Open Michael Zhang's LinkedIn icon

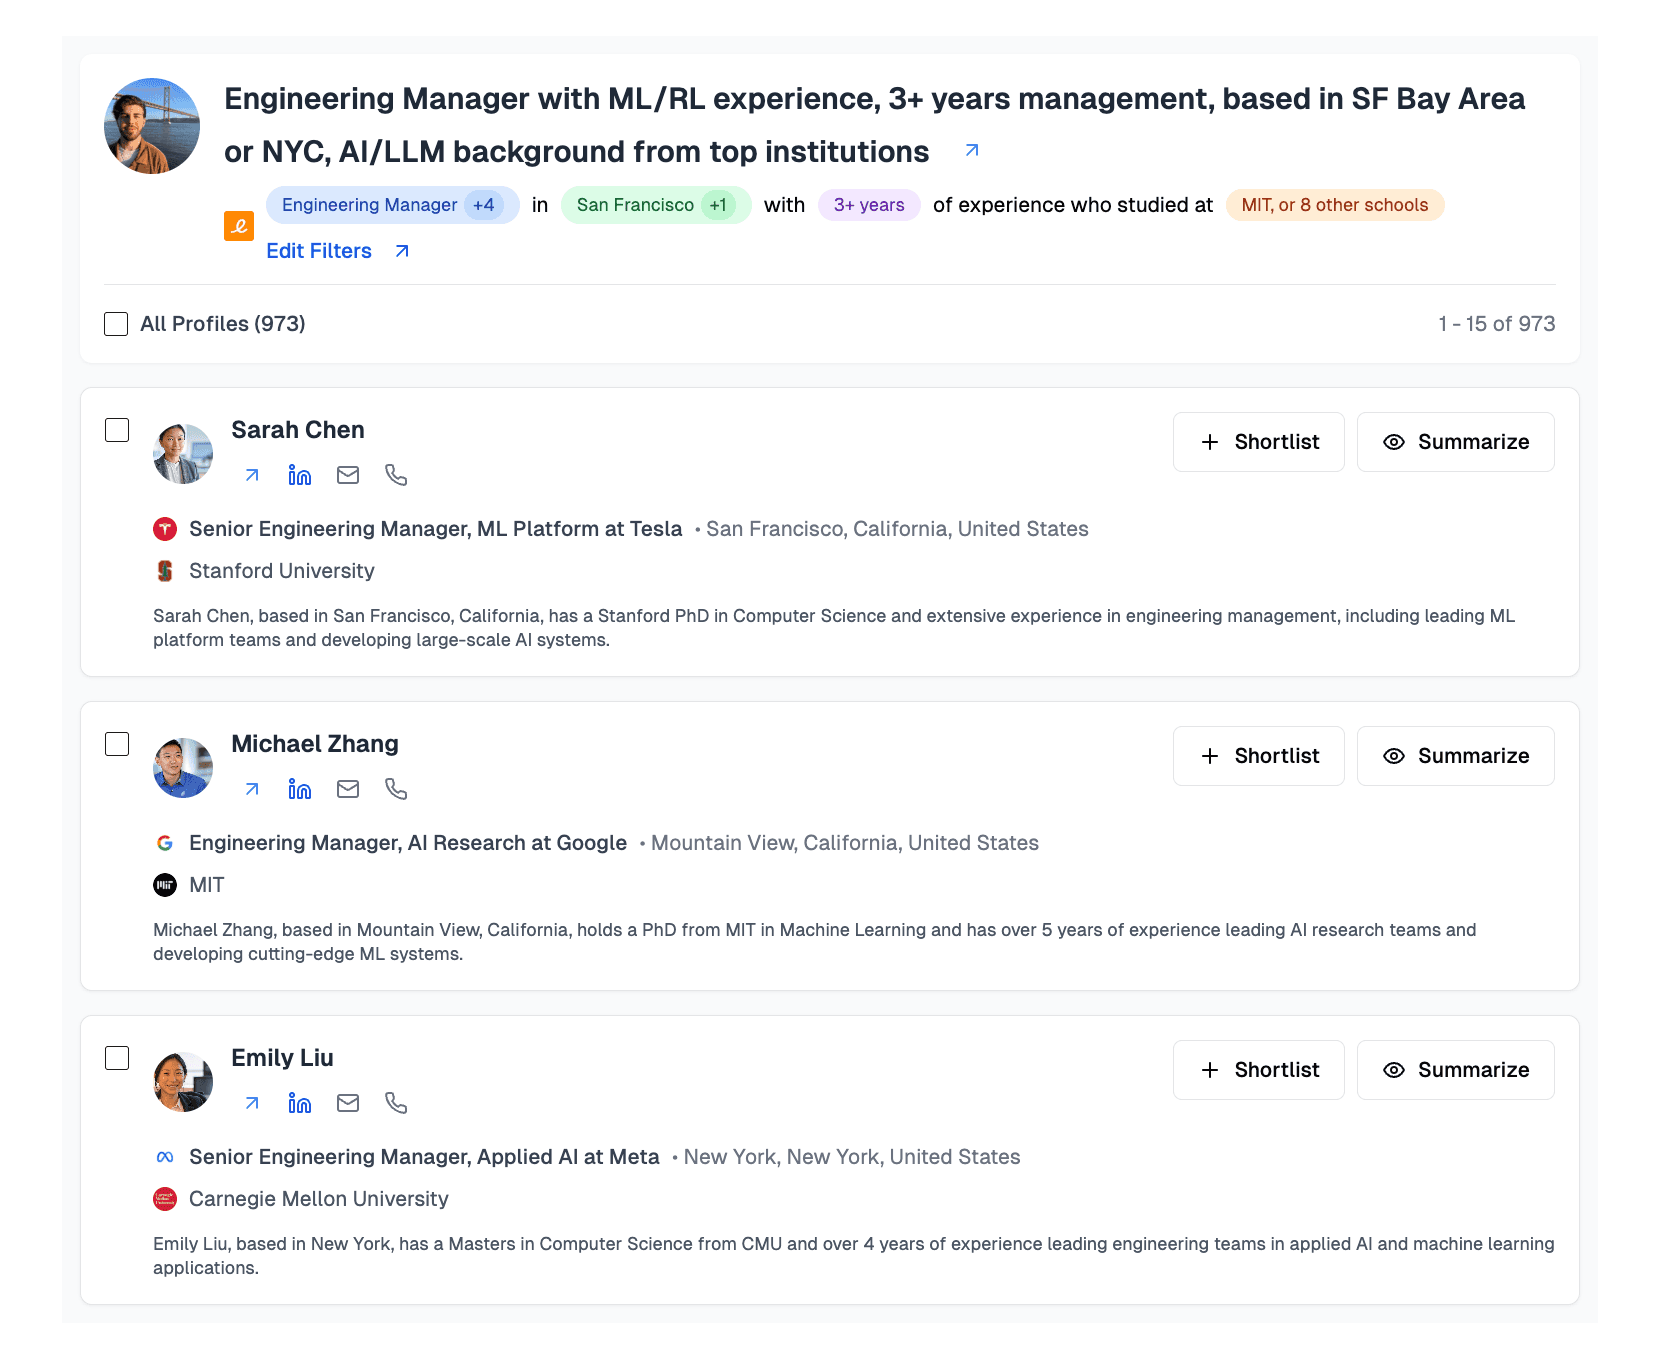(x=299, y=789)
